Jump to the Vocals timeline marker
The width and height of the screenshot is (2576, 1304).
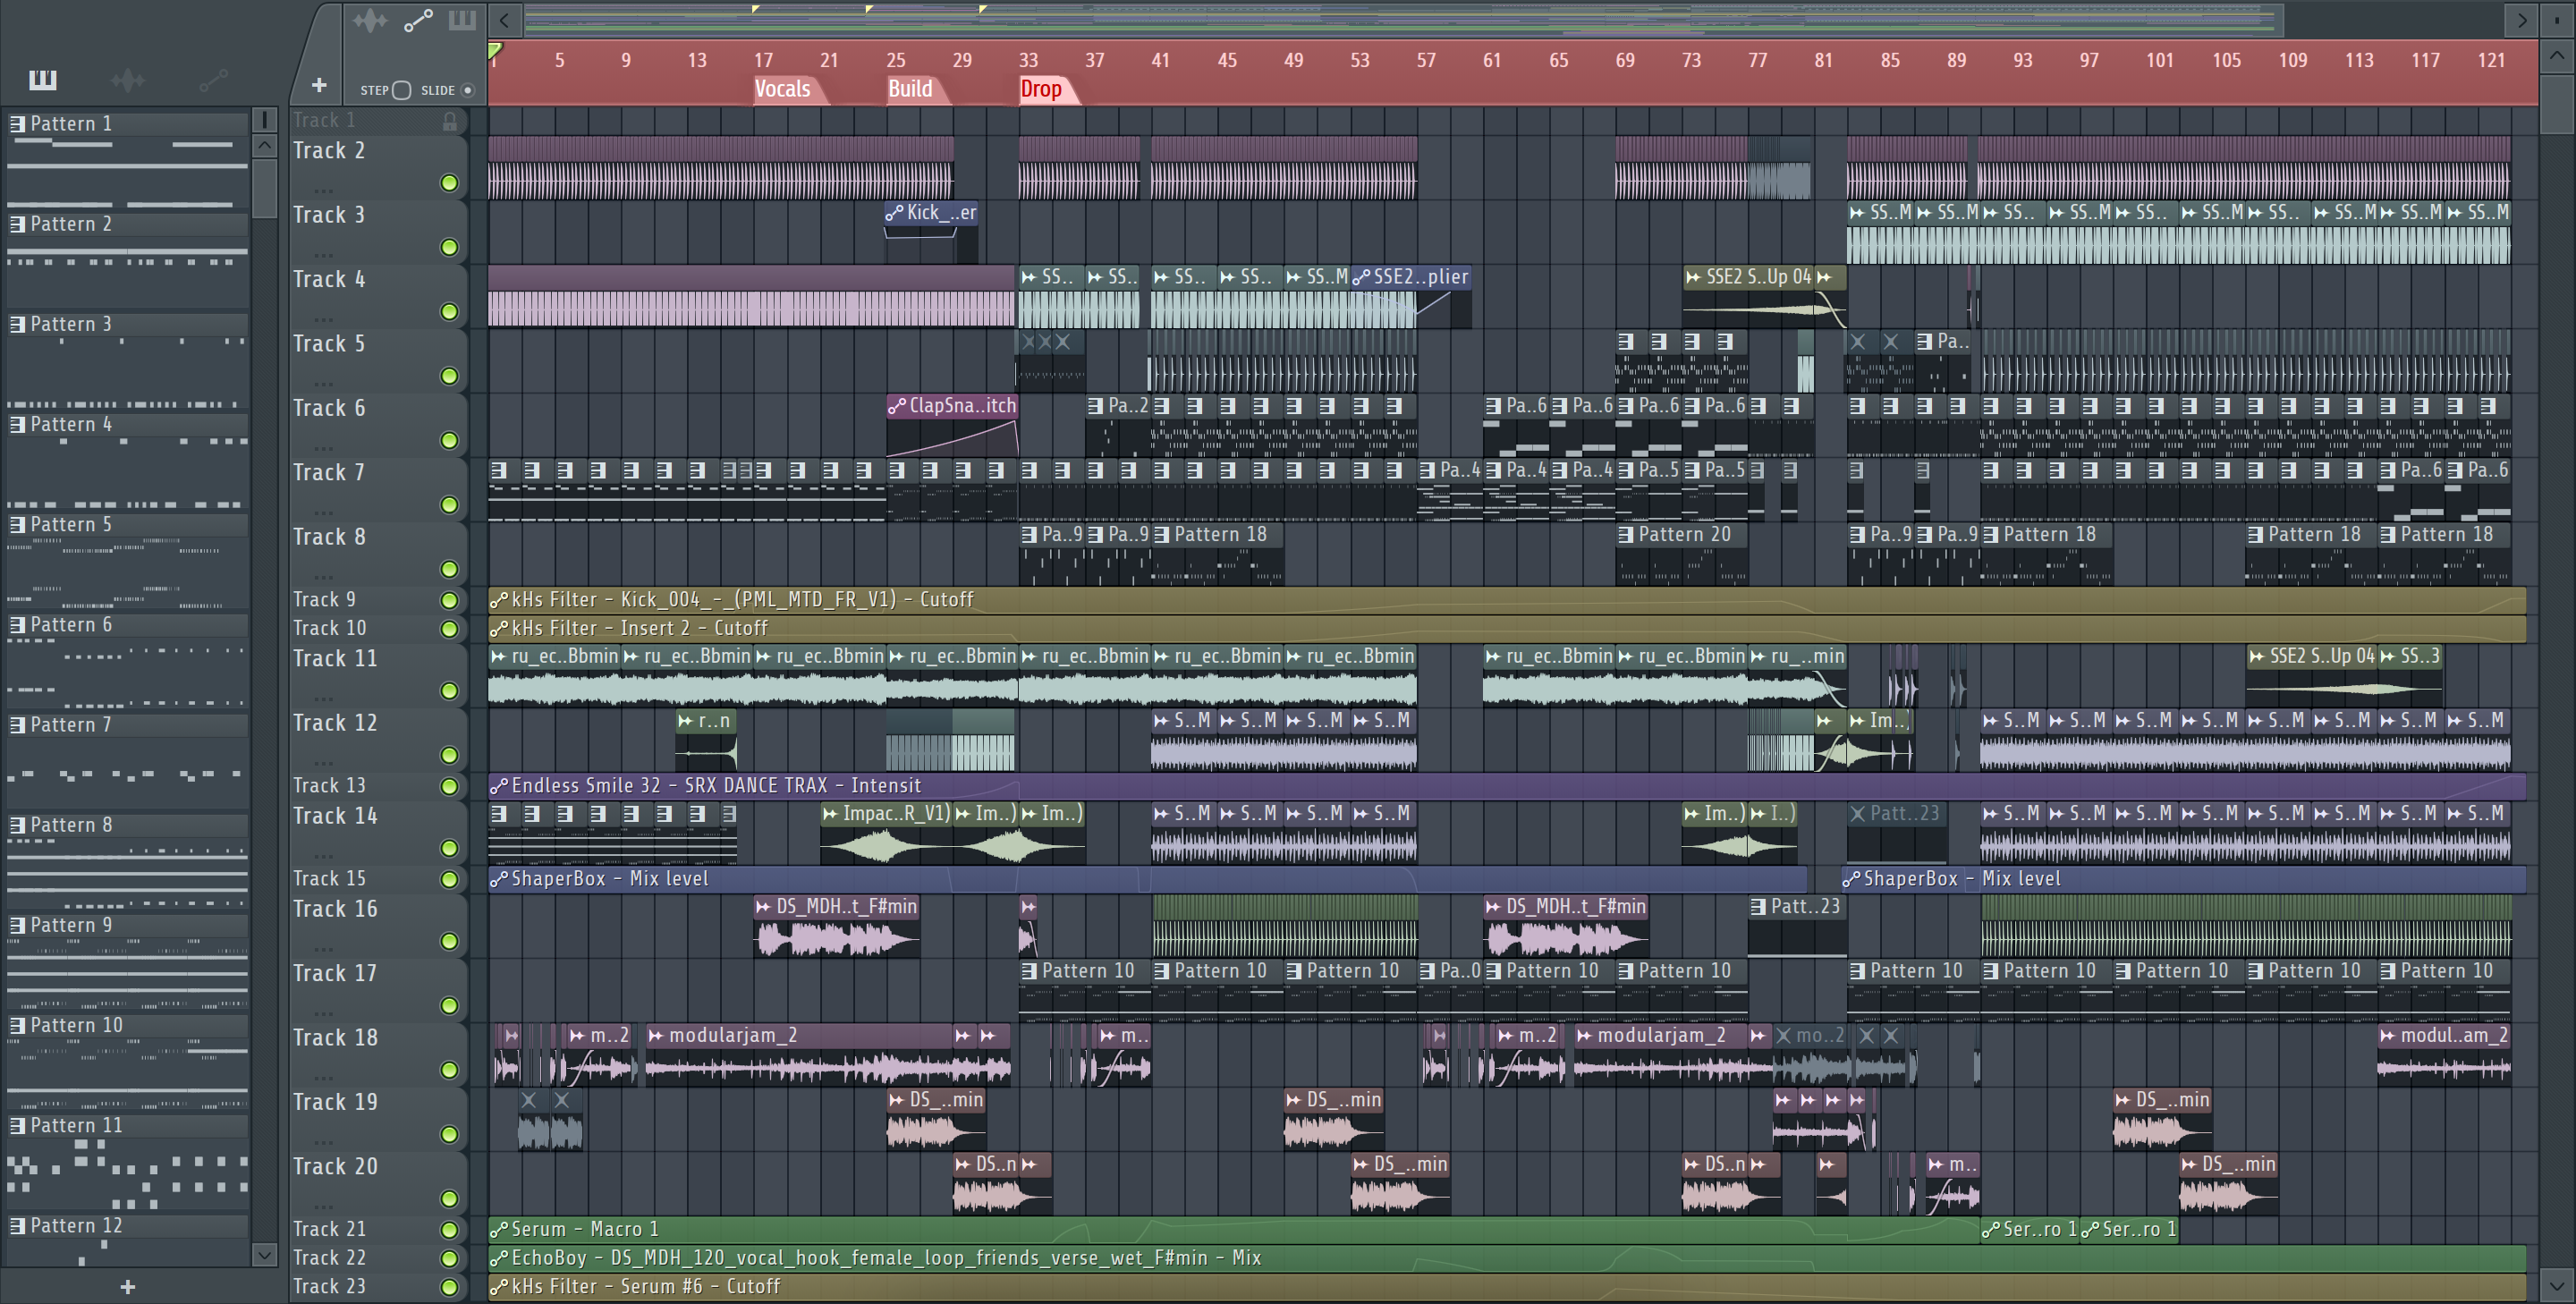point(784,89)
